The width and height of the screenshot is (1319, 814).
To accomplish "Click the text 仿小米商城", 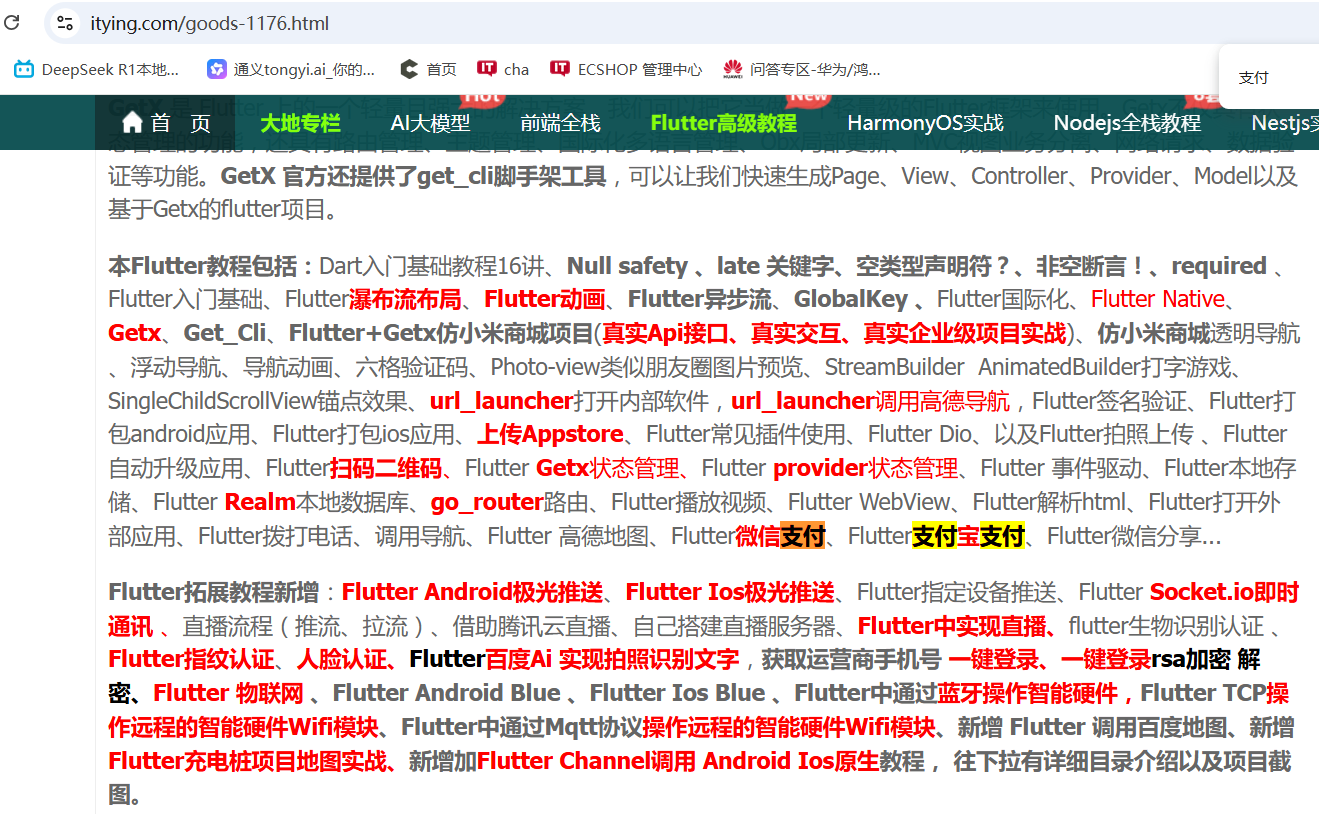I will point(1153,333).
